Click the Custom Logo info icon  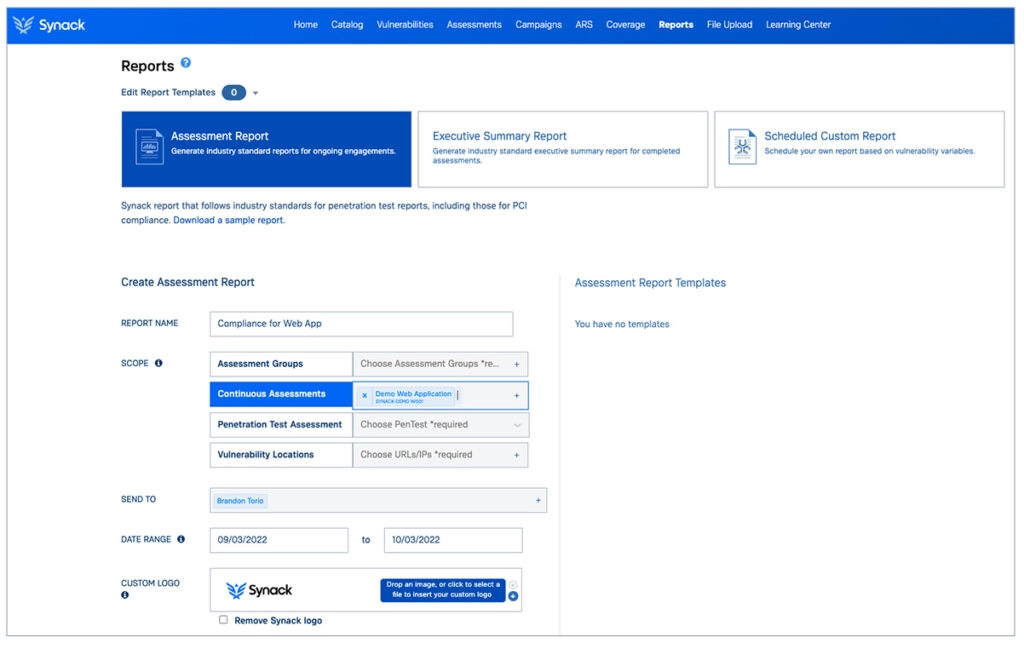click(125, 595)
